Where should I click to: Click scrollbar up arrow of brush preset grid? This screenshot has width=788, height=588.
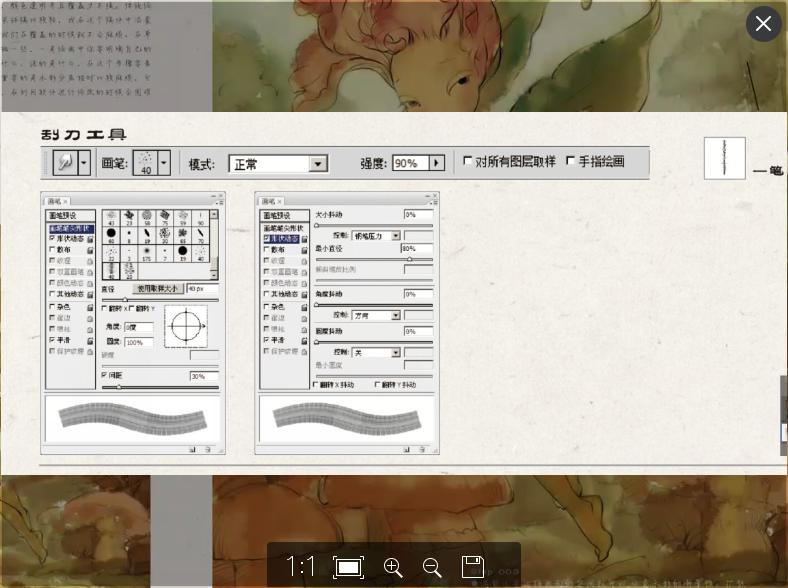214,214
